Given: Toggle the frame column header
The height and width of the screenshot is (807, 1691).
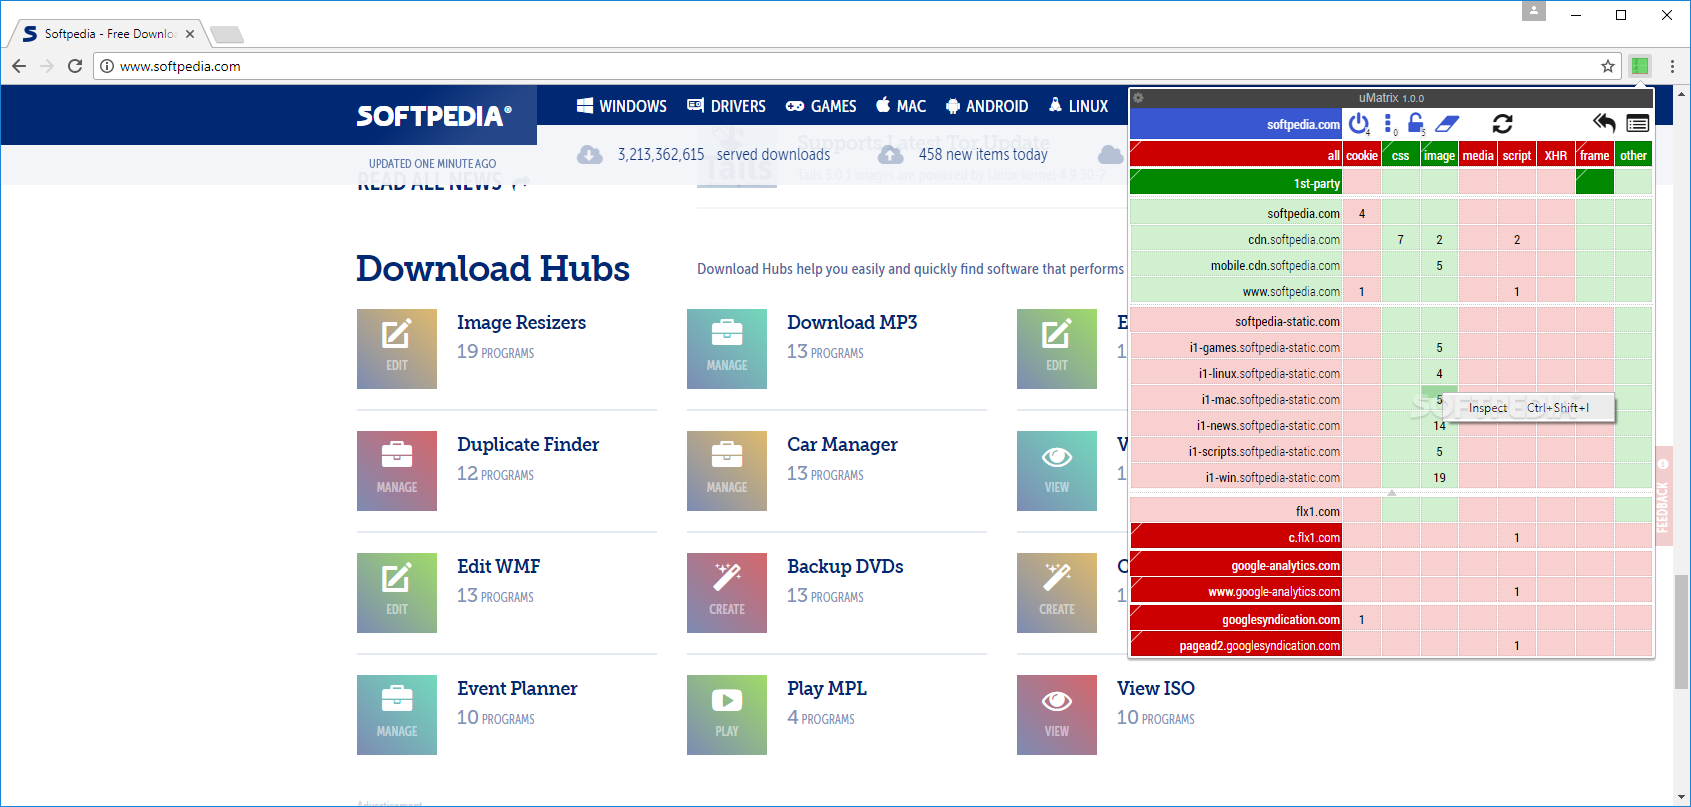Looking at the screenshot, I should pos(1595,155).
